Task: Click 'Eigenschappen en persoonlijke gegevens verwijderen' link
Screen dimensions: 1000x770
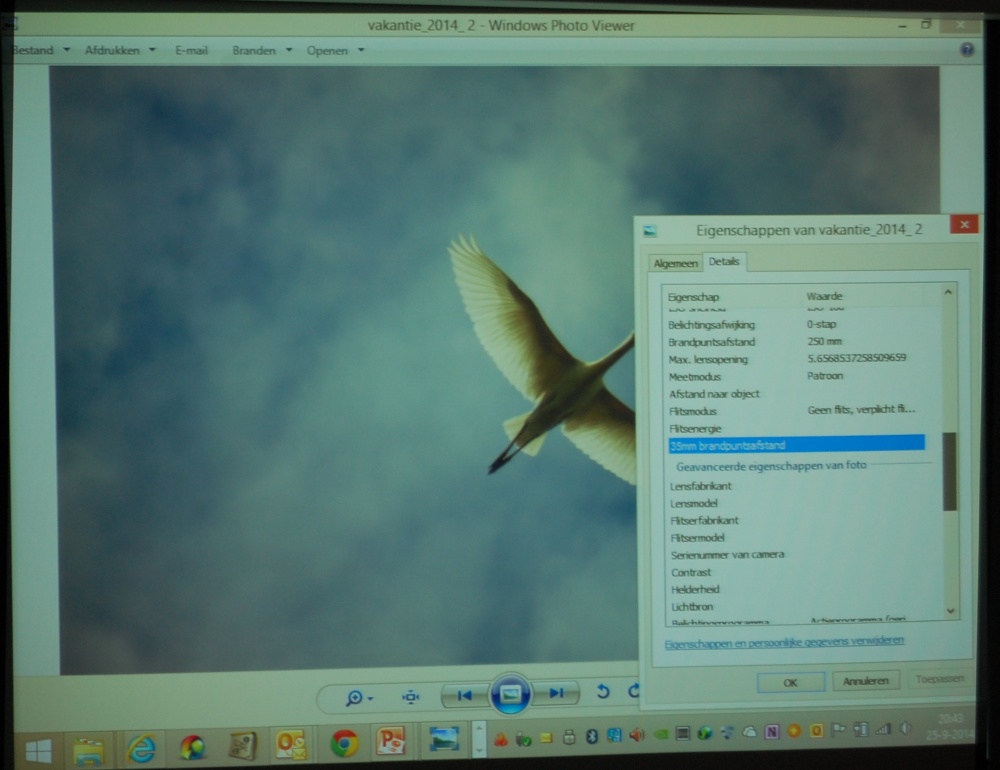Action: (784, 641)
